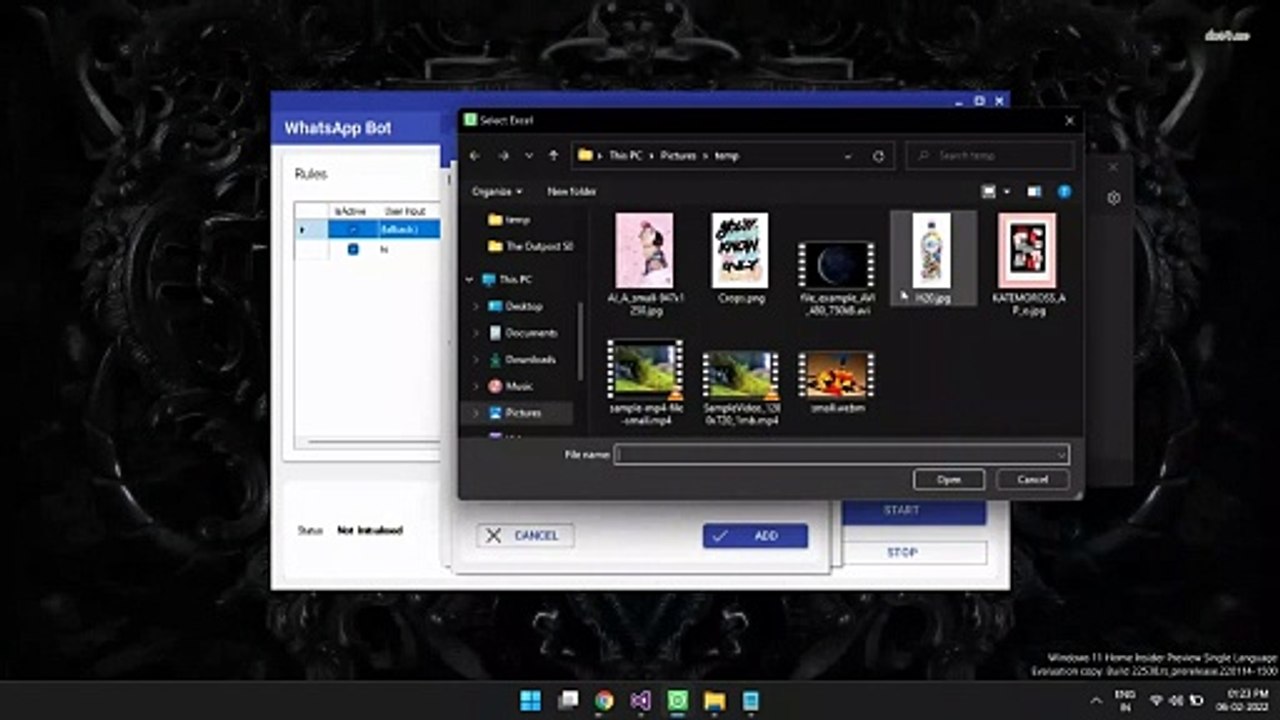Viewport: 1280px width, 720px height.
Task: Open the settings gear behind dialog
Action: 1114,198
